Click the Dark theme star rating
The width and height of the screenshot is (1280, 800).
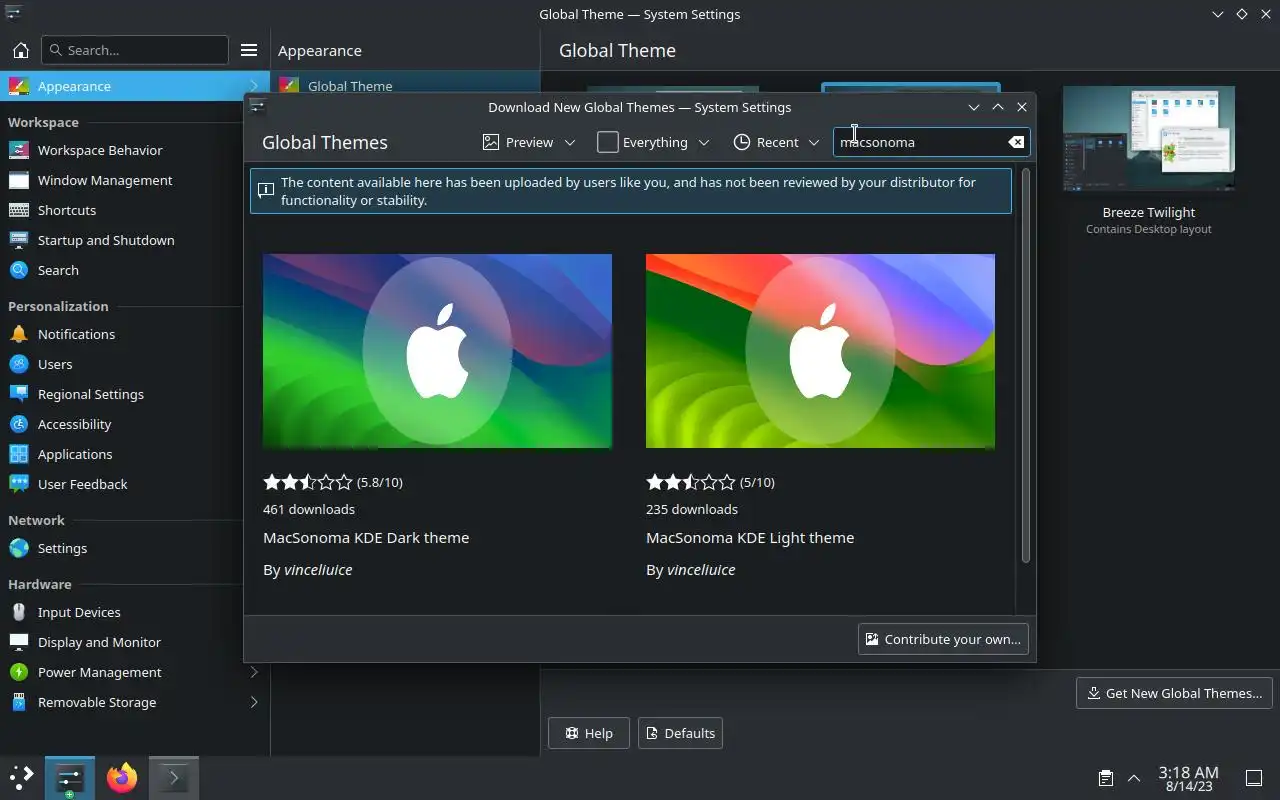308,482
